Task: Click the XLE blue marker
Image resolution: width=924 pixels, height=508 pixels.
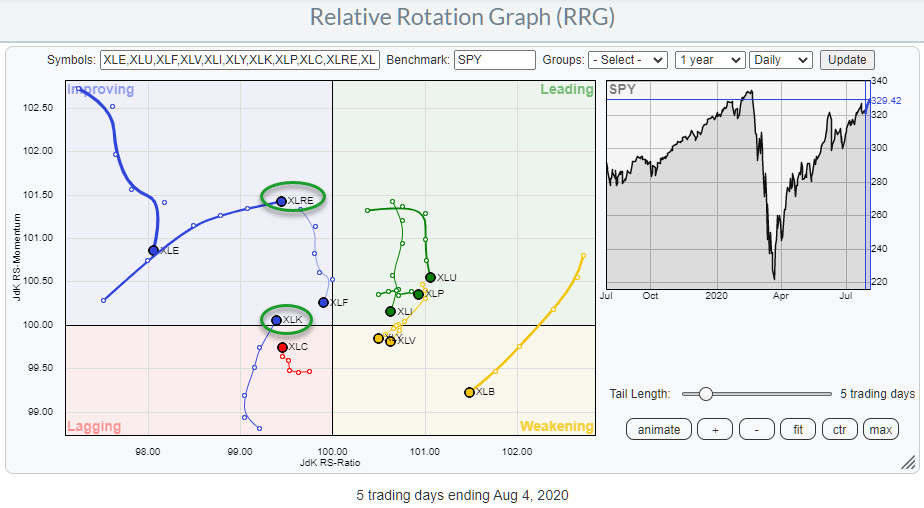Action: tap(153, 250)
